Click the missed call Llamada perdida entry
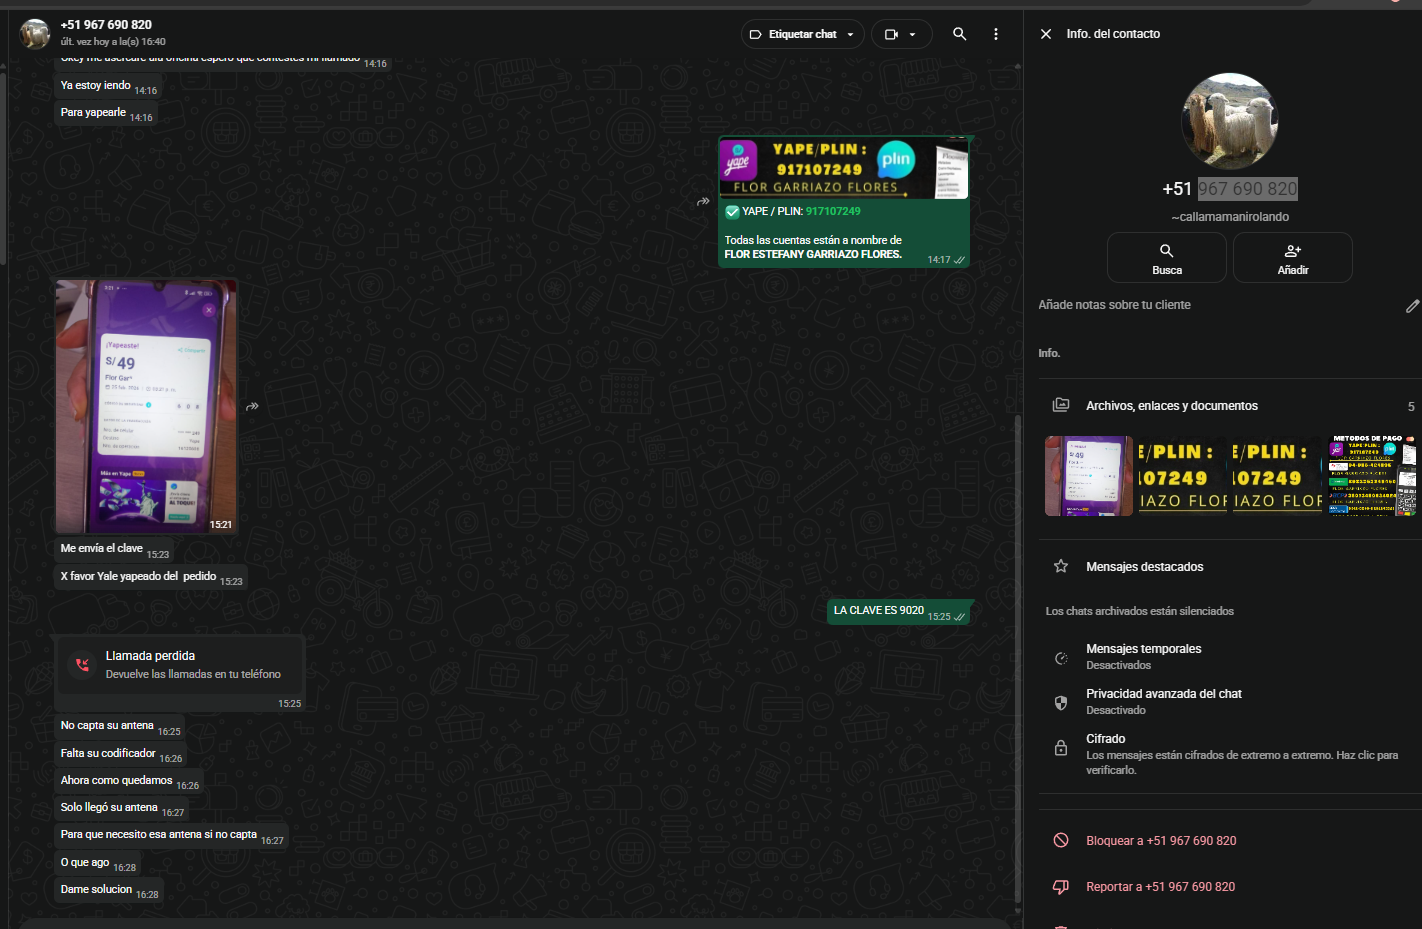This screenshot has width=1422, height=929. click(180, 665)
